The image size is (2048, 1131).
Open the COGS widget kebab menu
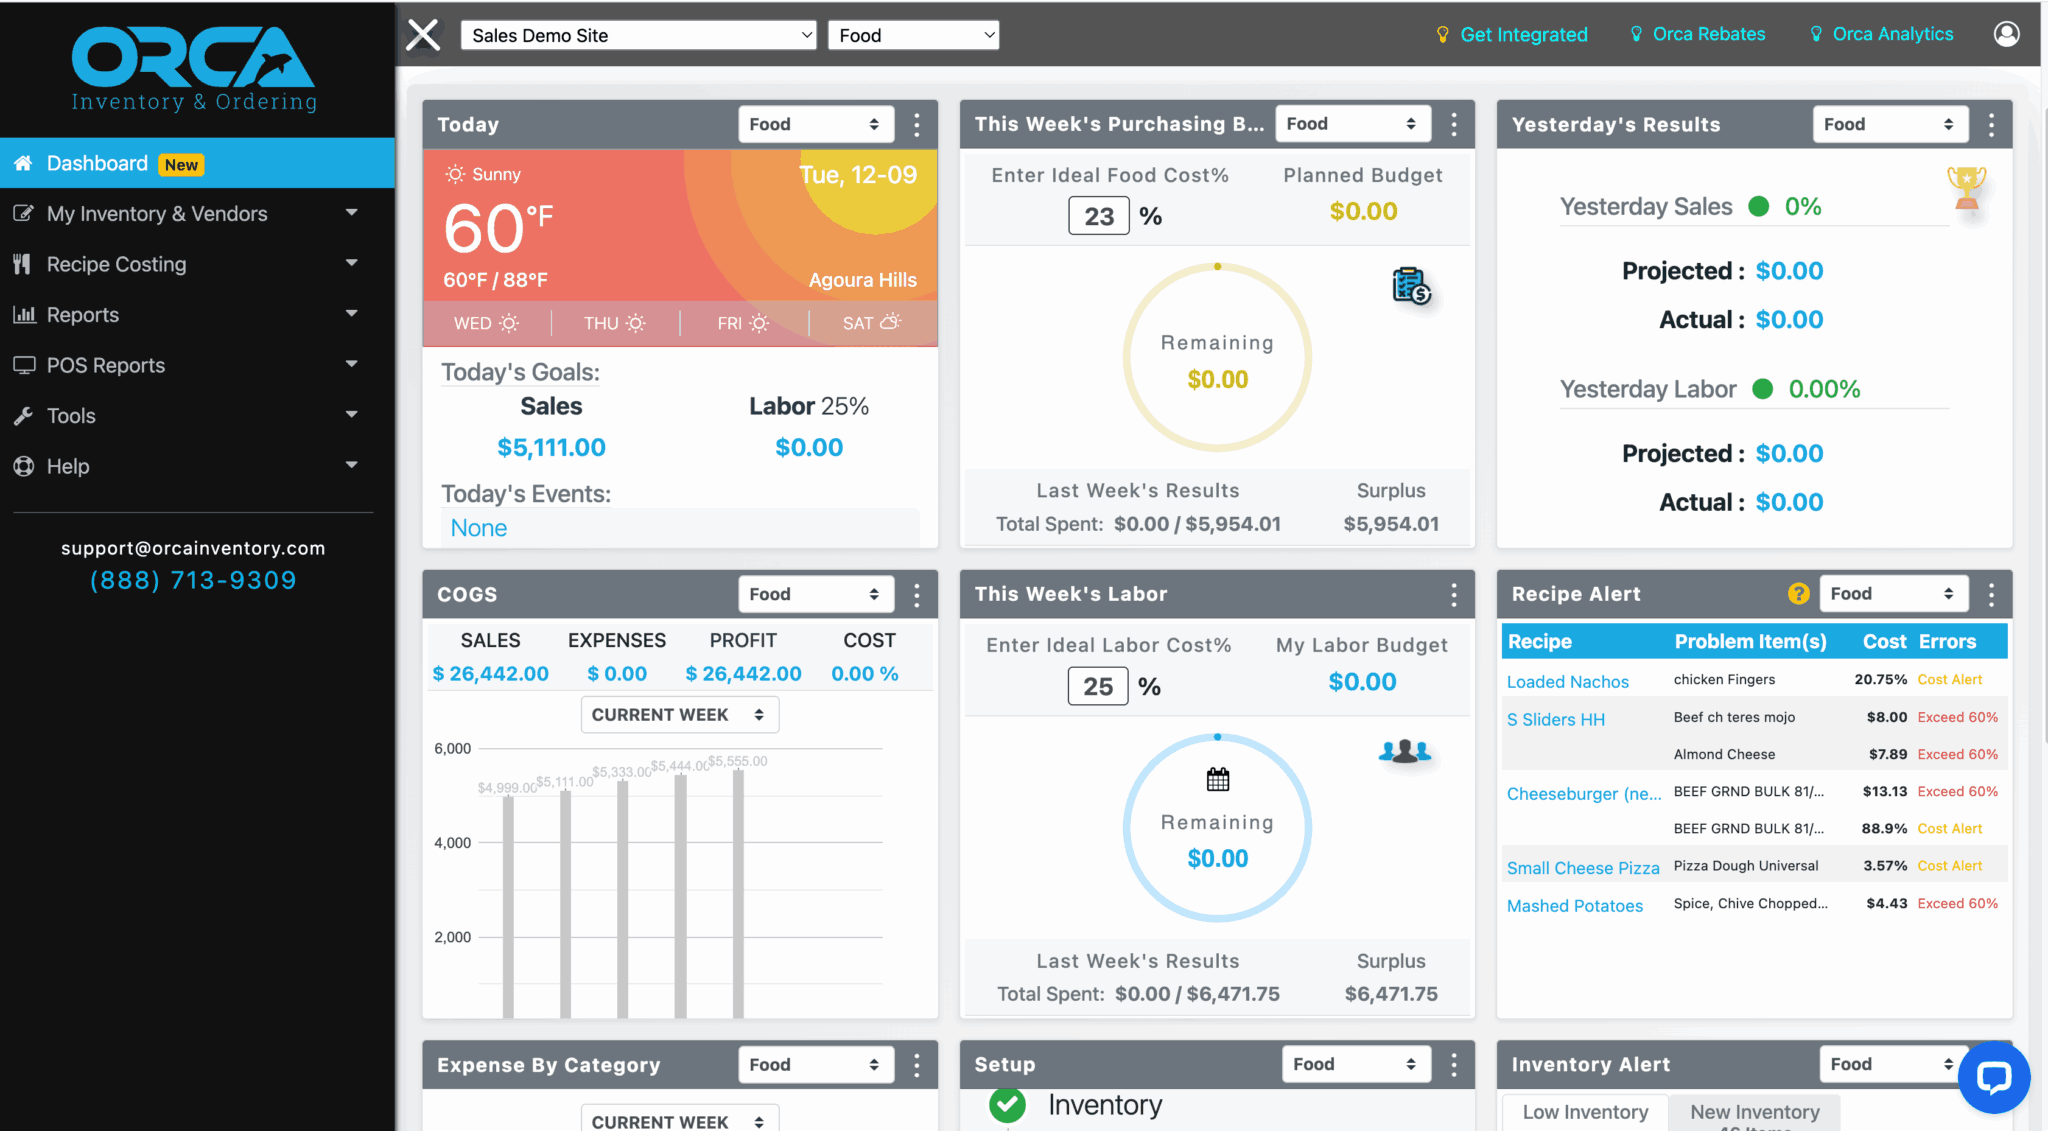click(x=917, y=595)
